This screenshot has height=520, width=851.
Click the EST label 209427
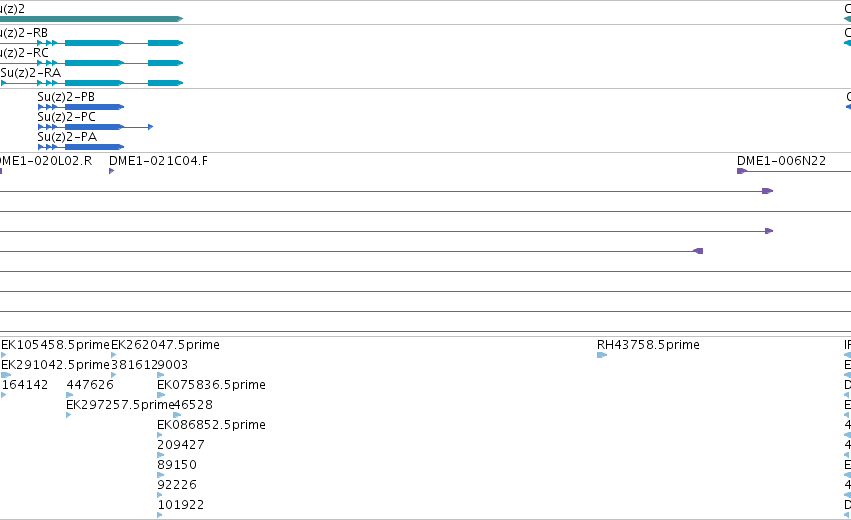click(181, 445)
